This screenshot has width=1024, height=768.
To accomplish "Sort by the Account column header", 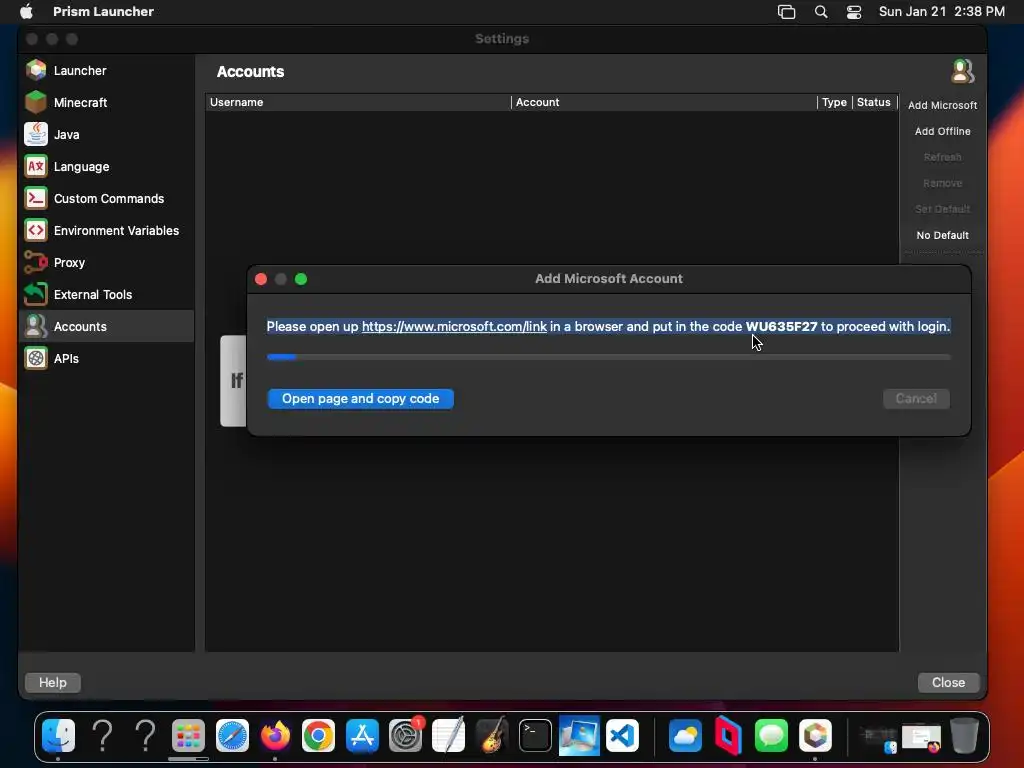I will pyautogui.click(x=664, y=102).
